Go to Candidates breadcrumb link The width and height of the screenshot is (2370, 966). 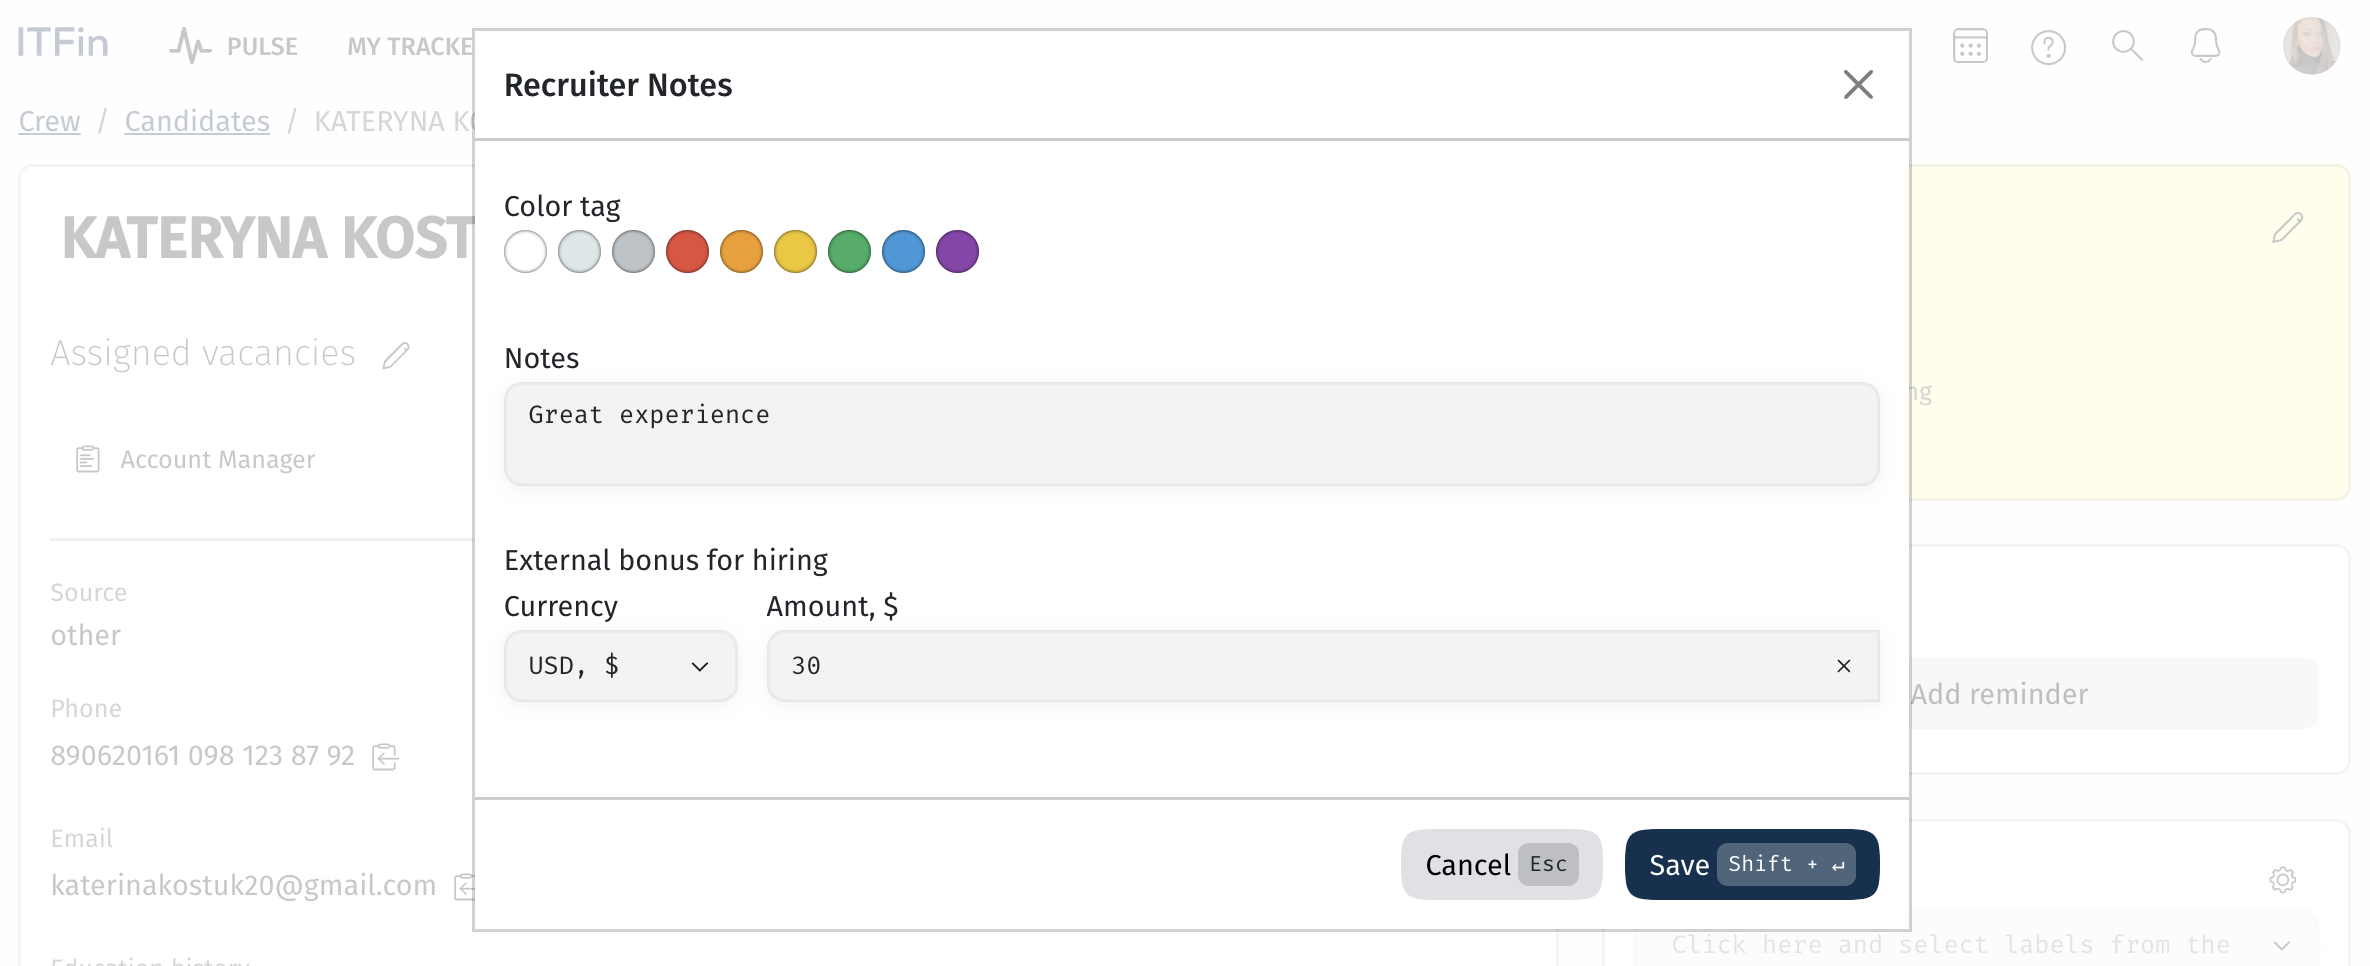197,121
